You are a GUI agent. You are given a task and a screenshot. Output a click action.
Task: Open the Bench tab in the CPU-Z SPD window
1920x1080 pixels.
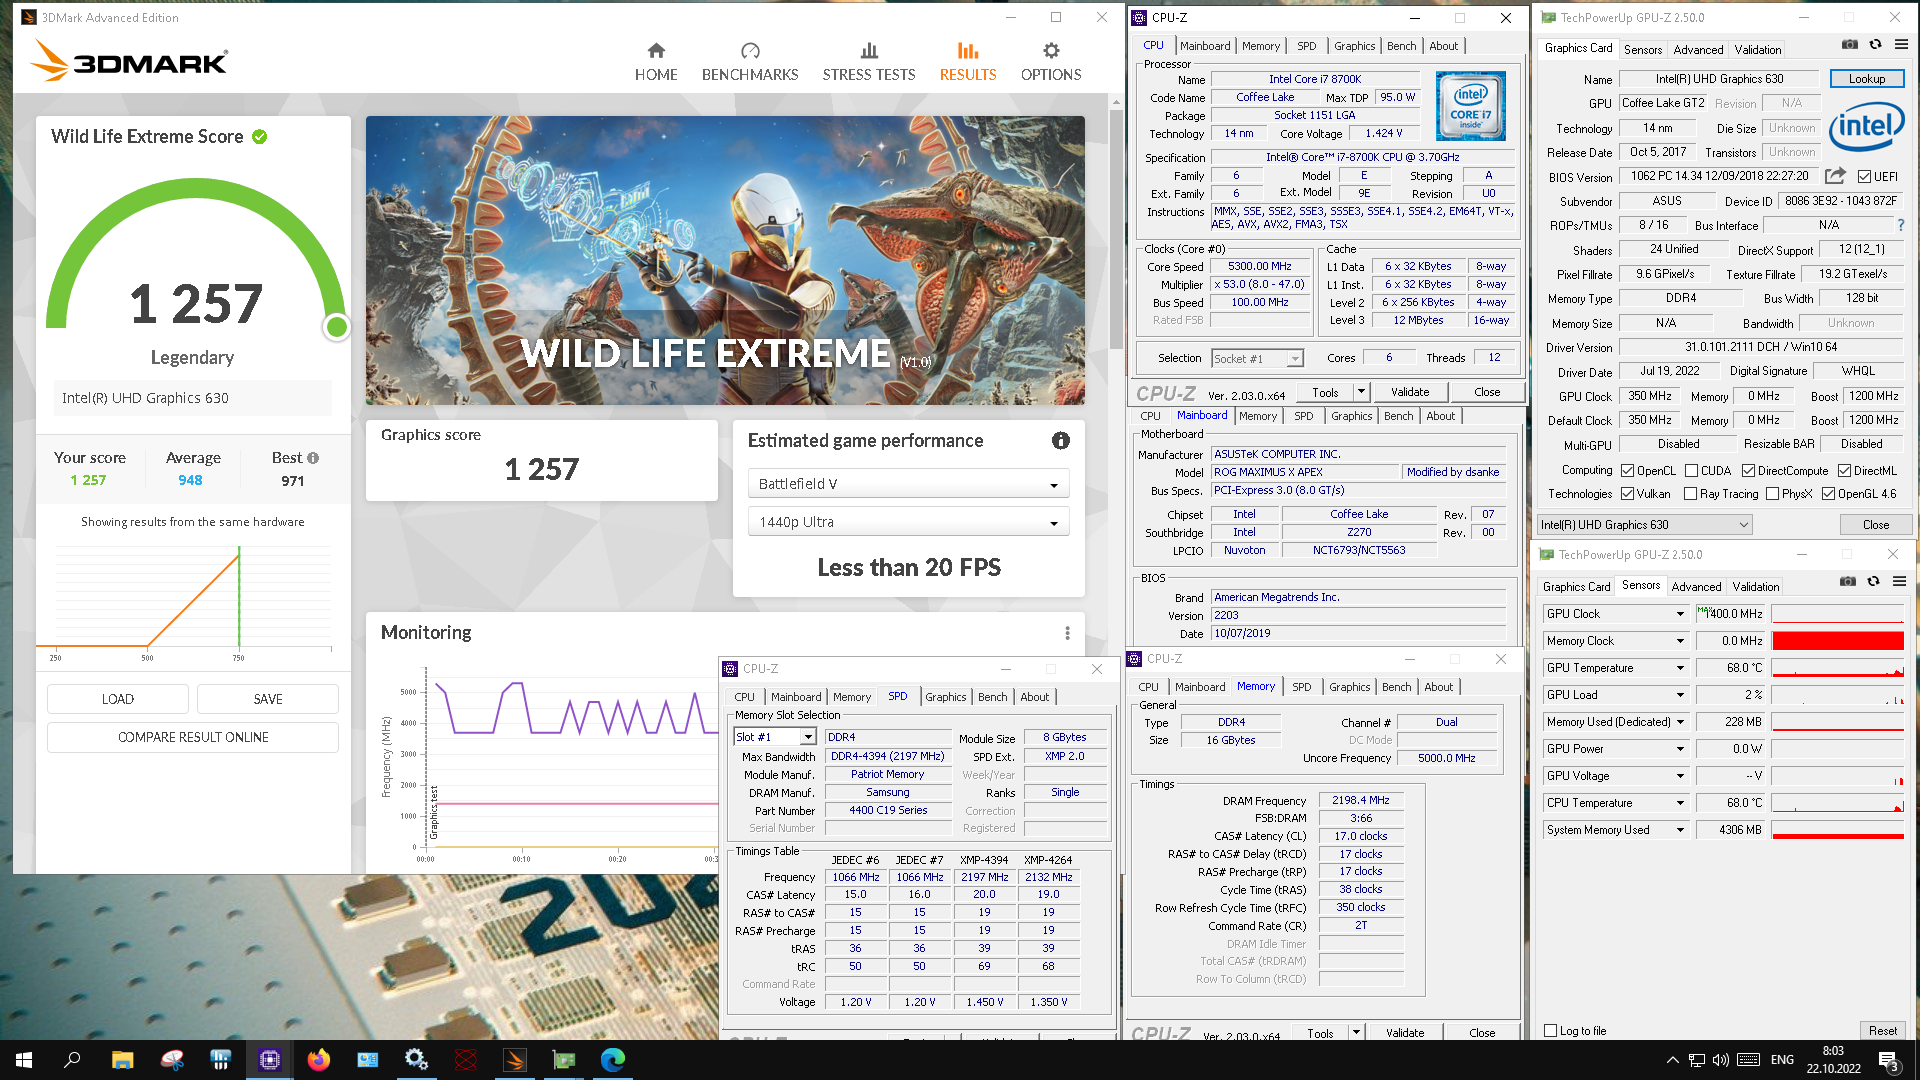(x=992, y=697)
